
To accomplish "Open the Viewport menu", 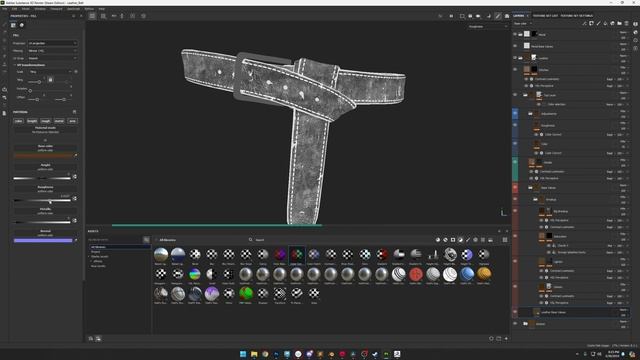I will [x=56, y=9].
